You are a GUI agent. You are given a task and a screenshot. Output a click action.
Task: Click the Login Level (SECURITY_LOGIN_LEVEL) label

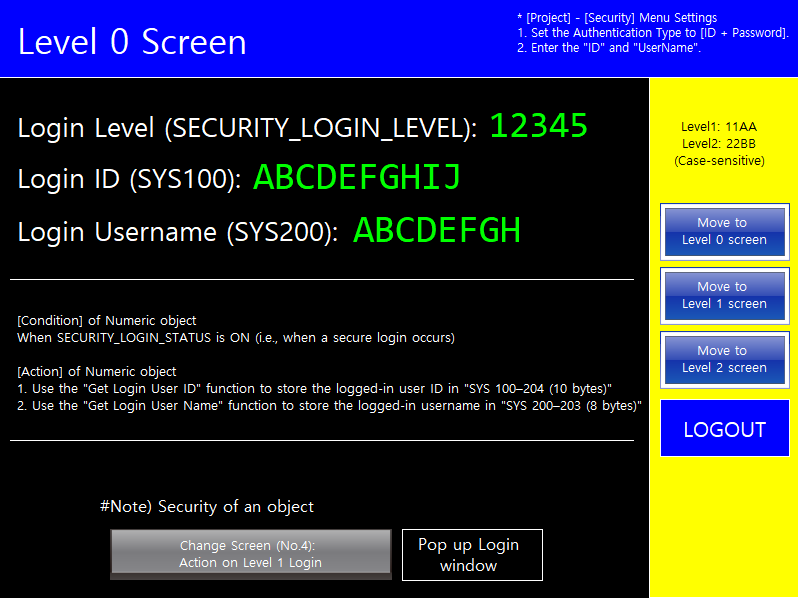(x=247, y=127)
